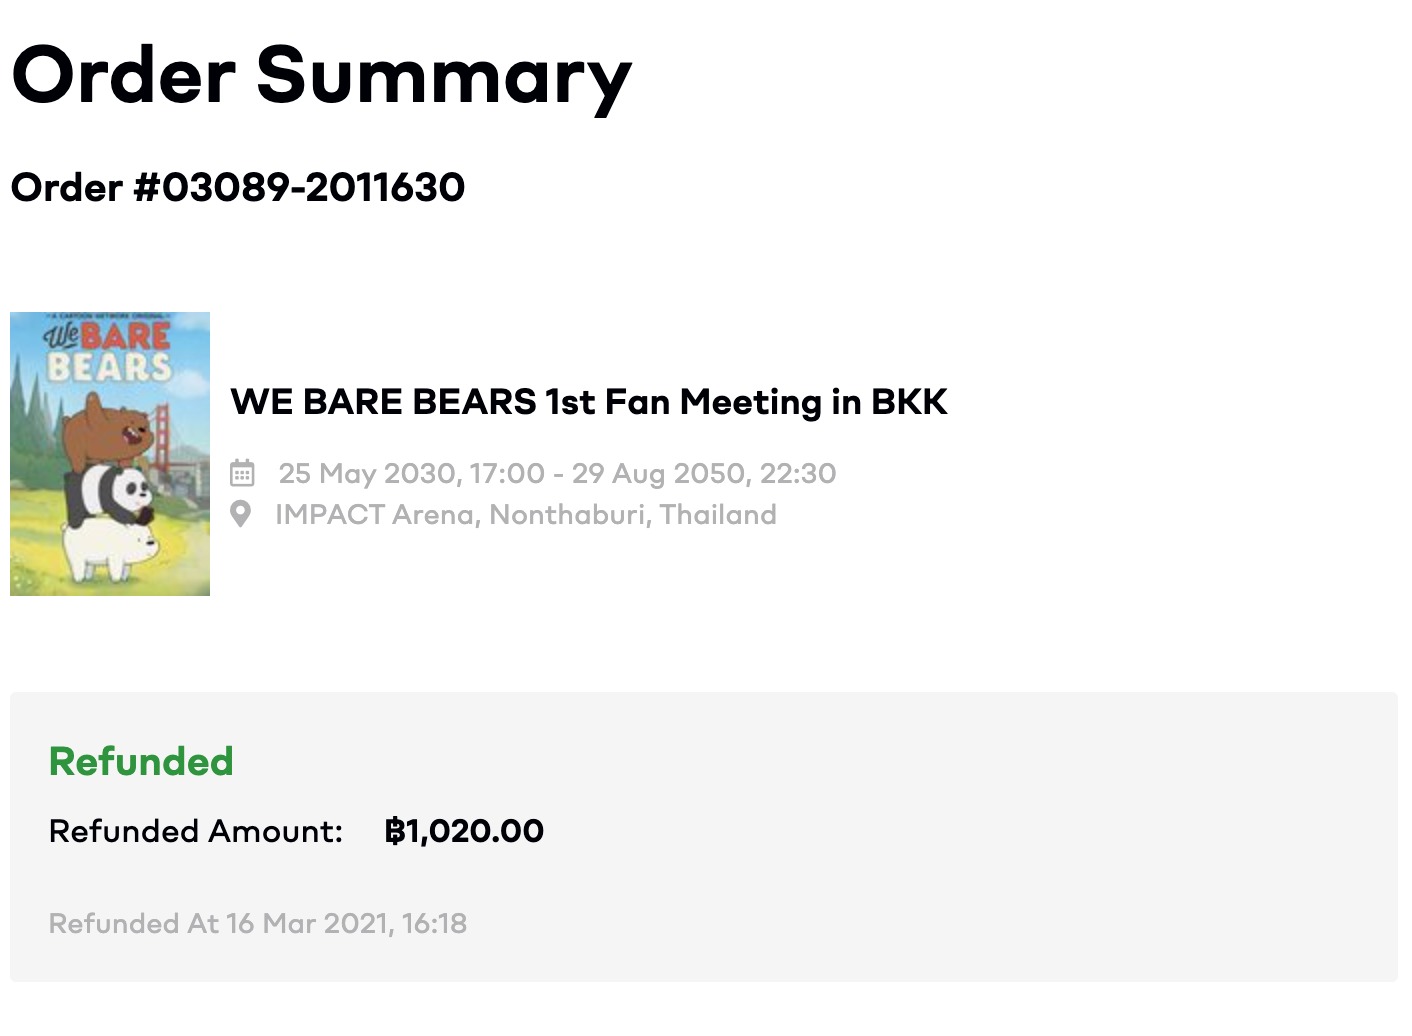1412x1036 pixels.
Task: Click the event date range text
Action: (557, 473)
